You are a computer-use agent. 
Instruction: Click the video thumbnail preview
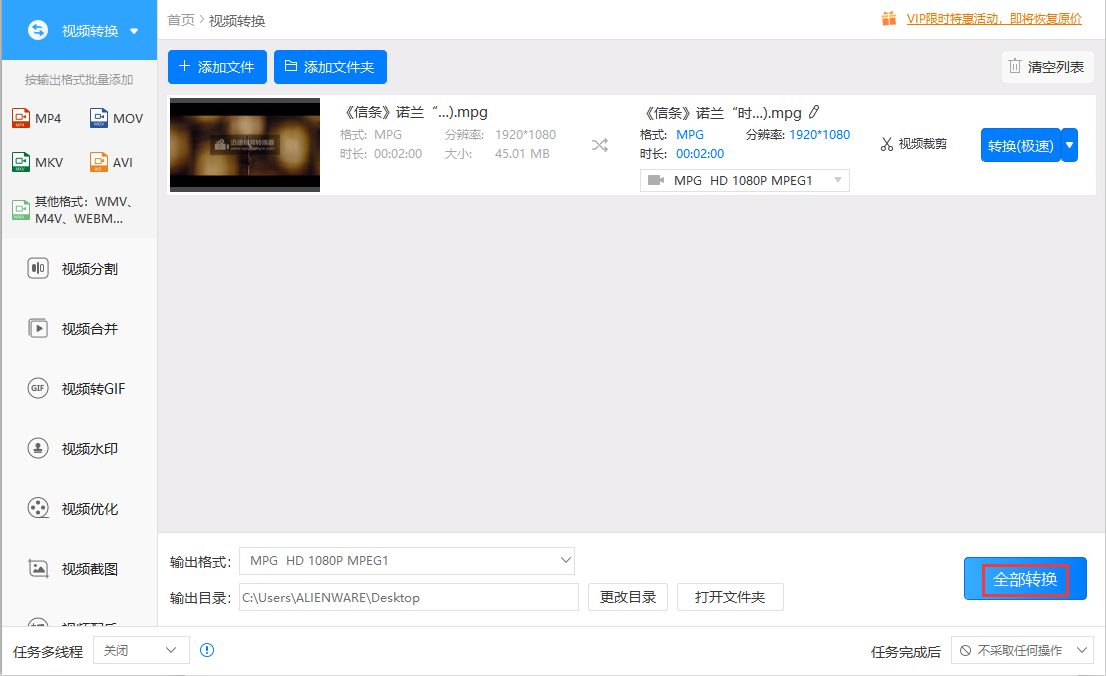pos(245,145)
